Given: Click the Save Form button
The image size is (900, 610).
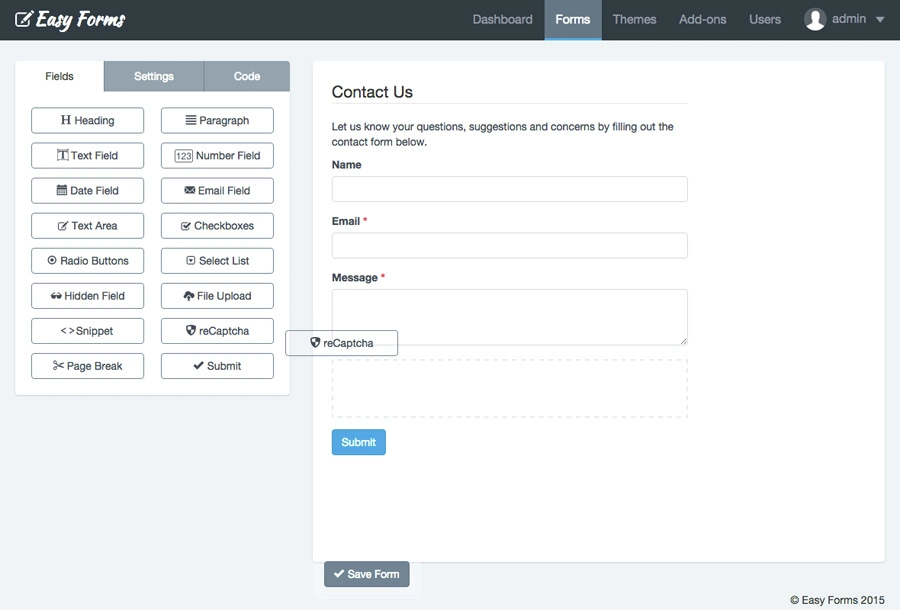Looking at the screenshot, I should (367, 574).
